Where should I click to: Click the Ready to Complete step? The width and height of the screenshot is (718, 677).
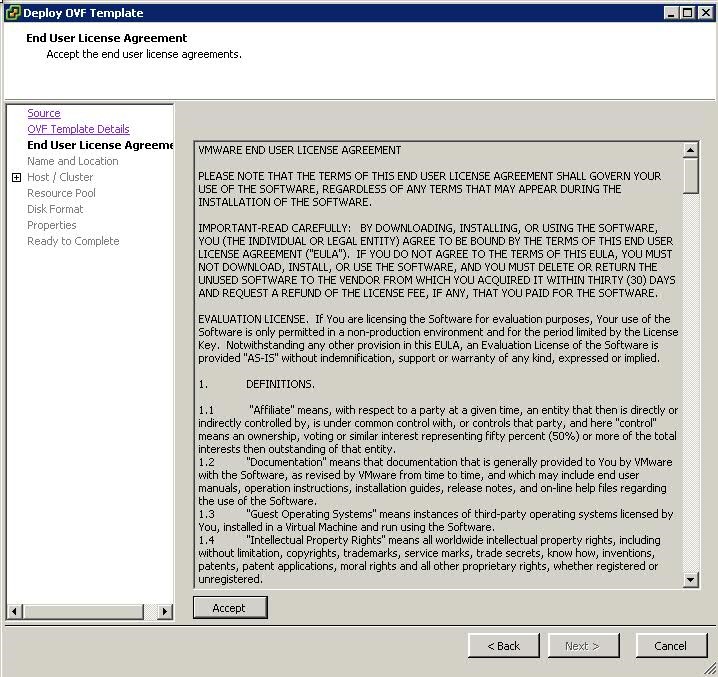[x=73, y=241]
